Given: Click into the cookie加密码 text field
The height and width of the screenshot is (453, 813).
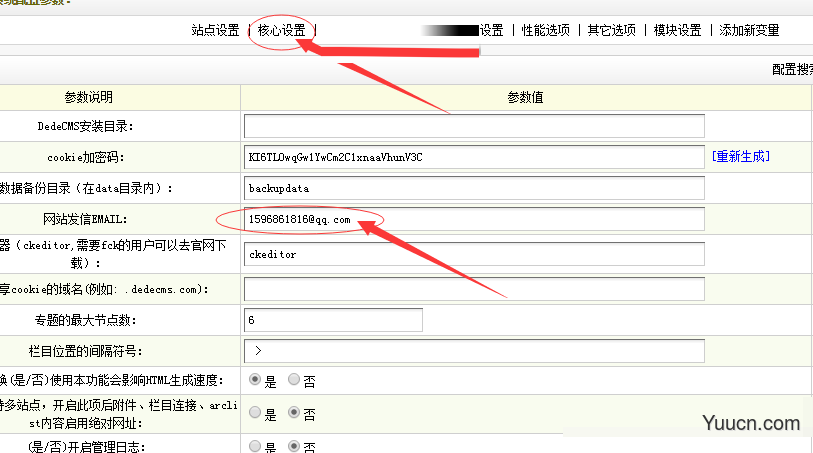Looking at the screenshot, I should pyautogui.click(x=474, y=157).
